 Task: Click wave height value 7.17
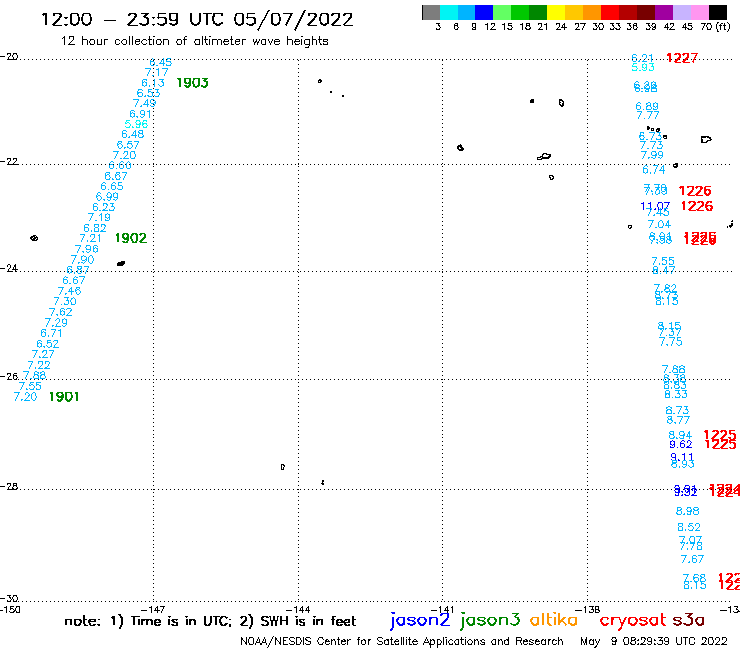point(156,73)
